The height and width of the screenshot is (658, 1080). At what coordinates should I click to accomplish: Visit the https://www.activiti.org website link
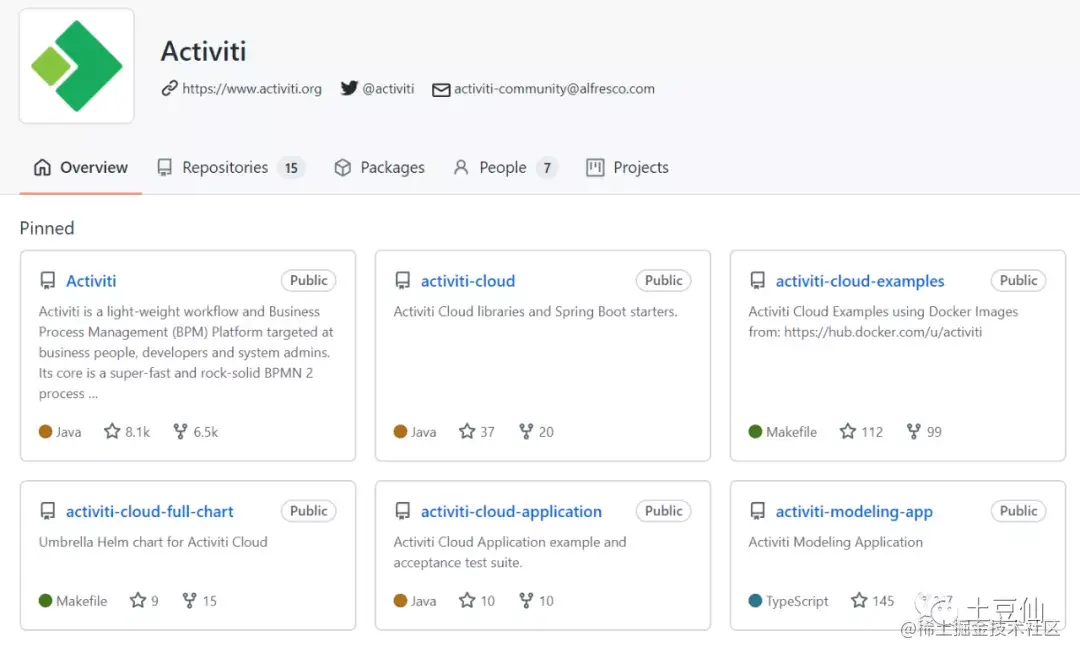(252, 88)
